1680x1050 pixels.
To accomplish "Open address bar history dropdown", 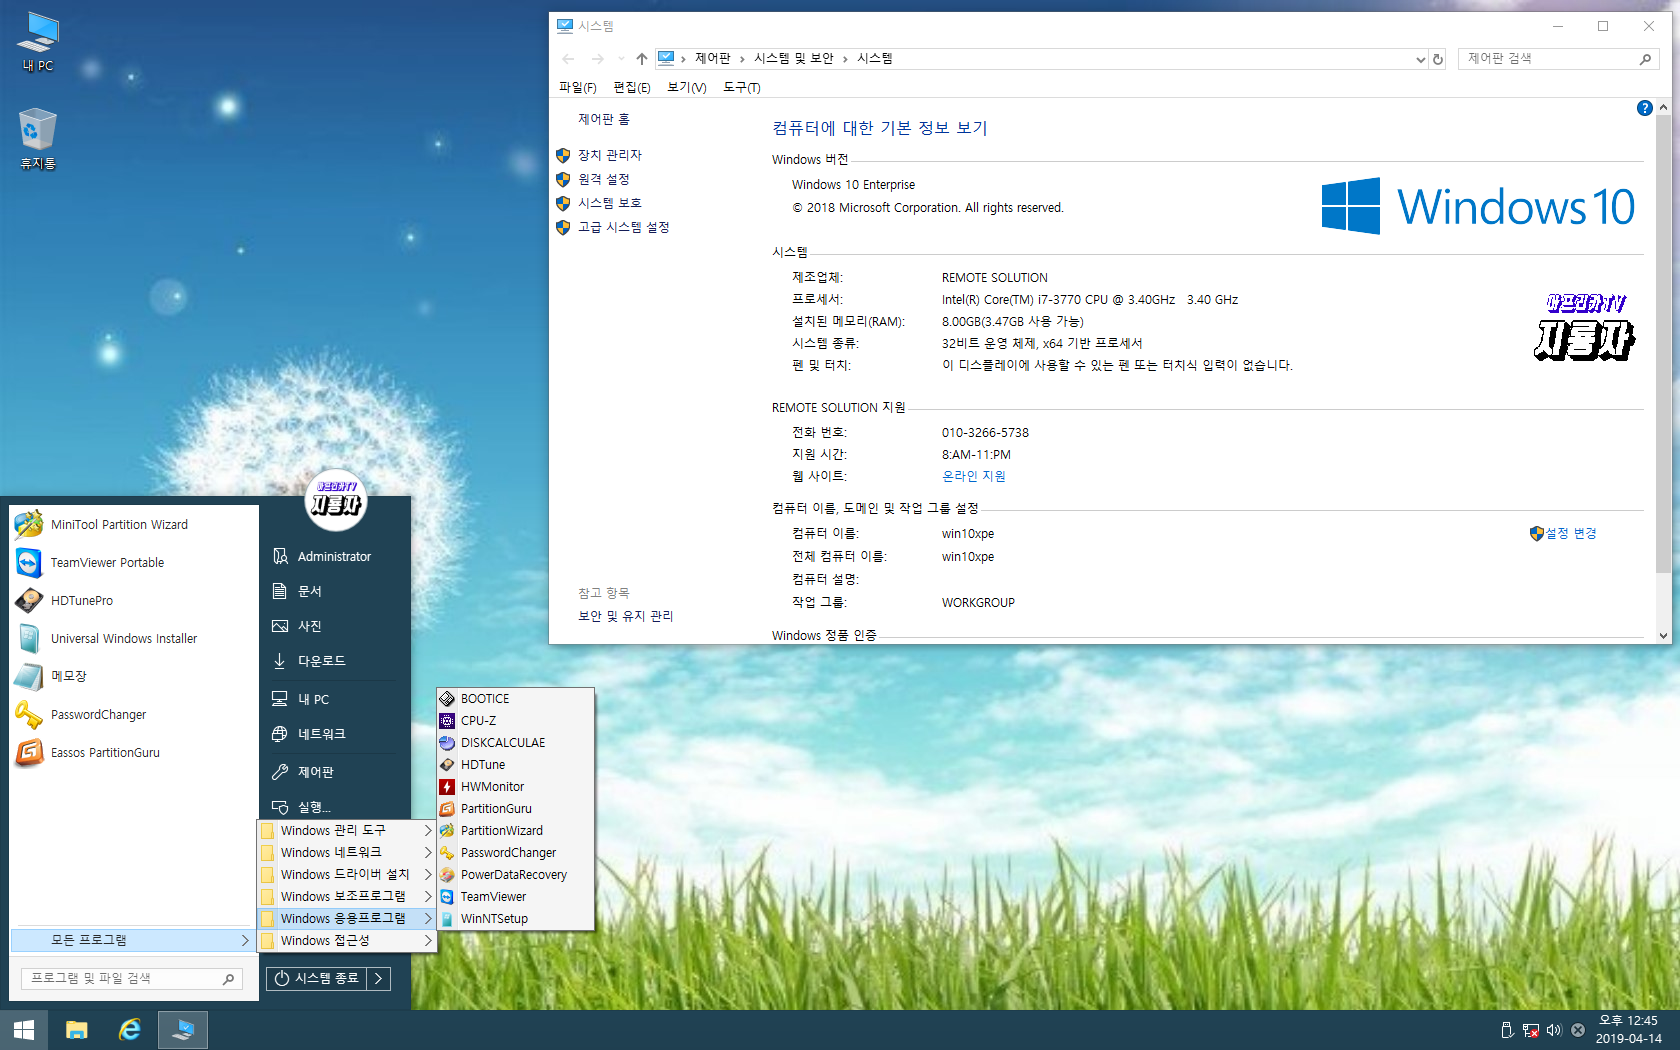I will [1420, 59].
